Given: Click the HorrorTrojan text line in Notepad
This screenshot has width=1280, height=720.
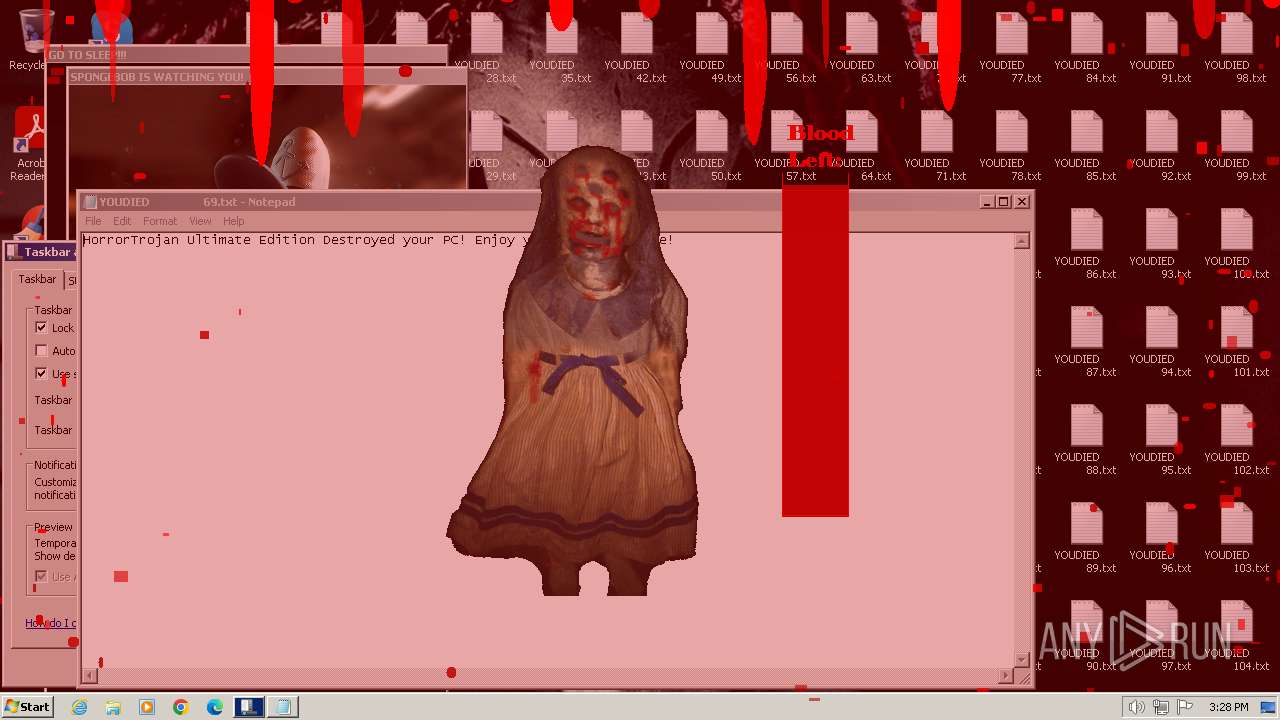Looking at the screenshot, I should point(378,240).
